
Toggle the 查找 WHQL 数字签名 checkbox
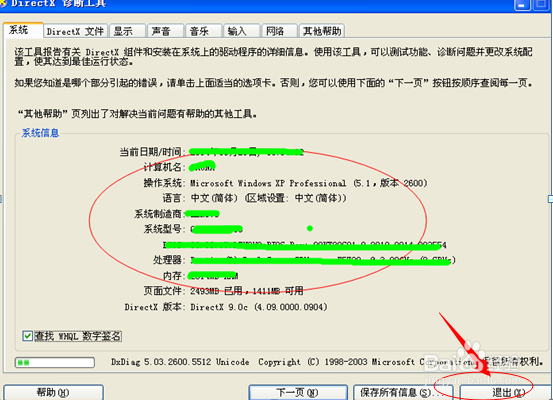point(28,336)
